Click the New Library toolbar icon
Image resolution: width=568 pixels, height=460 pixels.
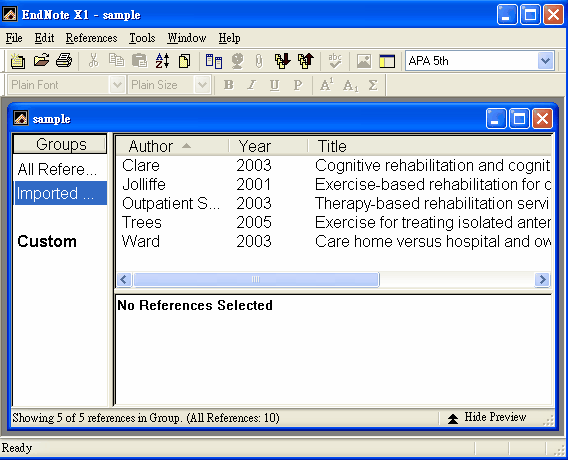[x=17, y=61]
